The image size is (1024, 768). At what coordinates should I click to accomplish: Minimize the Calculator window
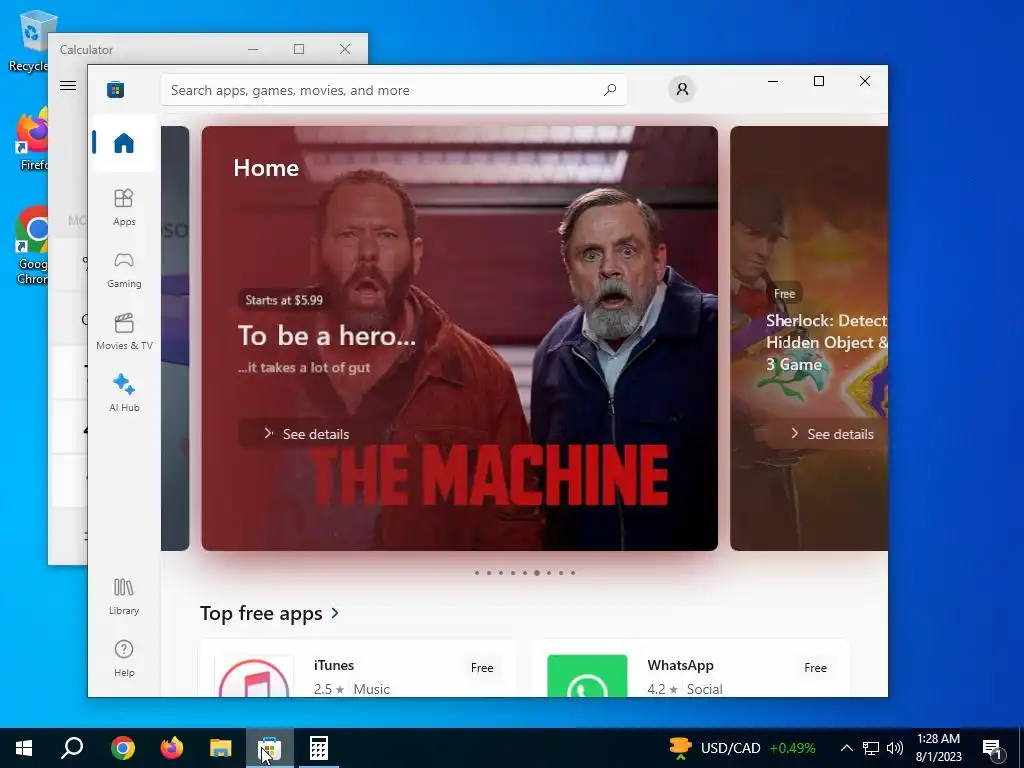(253, 49)
